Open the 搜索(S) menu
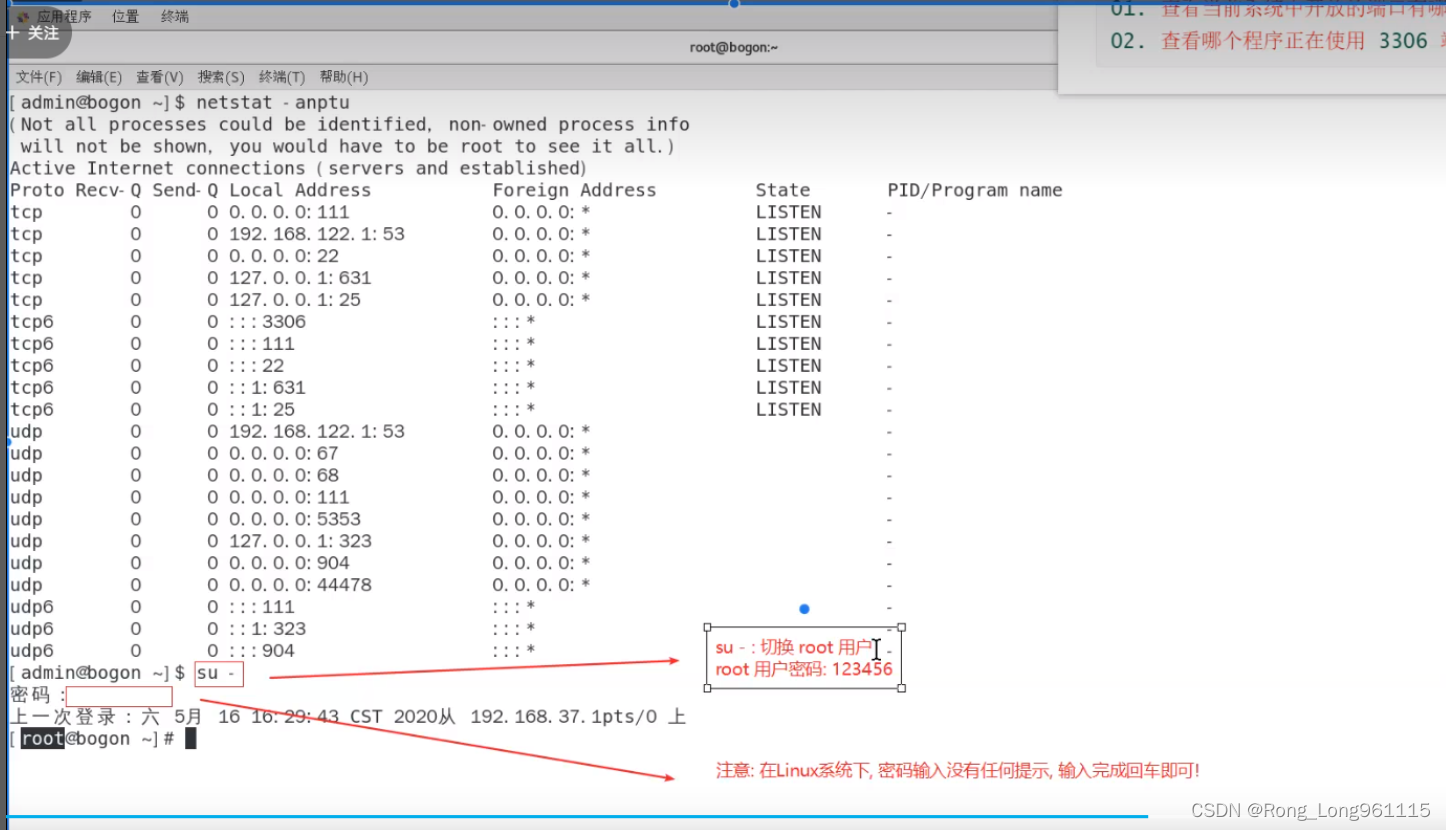Viewport: 1446px width, 830px height. click(x=221, y=77)
